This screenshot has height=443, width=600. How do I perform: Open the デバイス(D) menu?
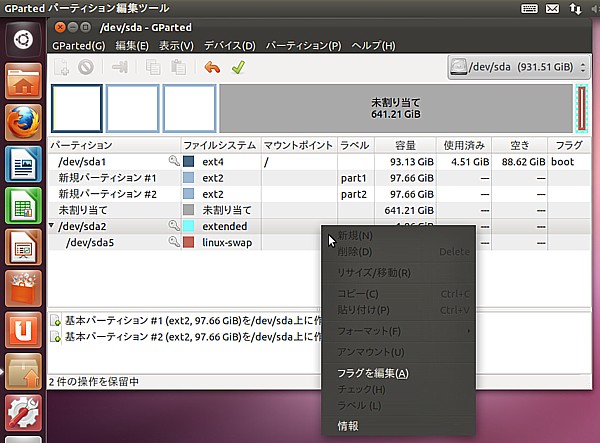pyautogui.click(x=230, y=46)
